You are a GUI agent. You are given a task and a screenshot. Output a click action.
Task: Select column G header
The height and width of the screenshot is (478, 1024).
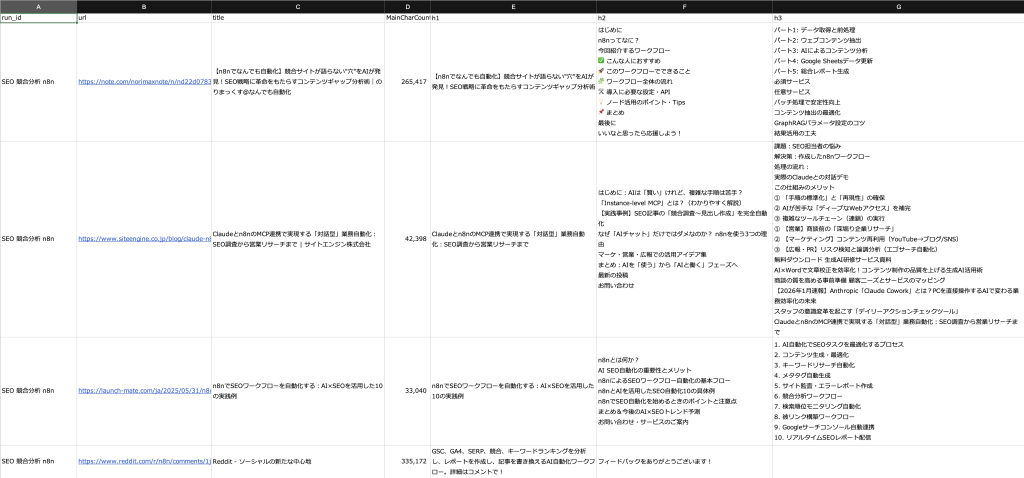point(898,7)
